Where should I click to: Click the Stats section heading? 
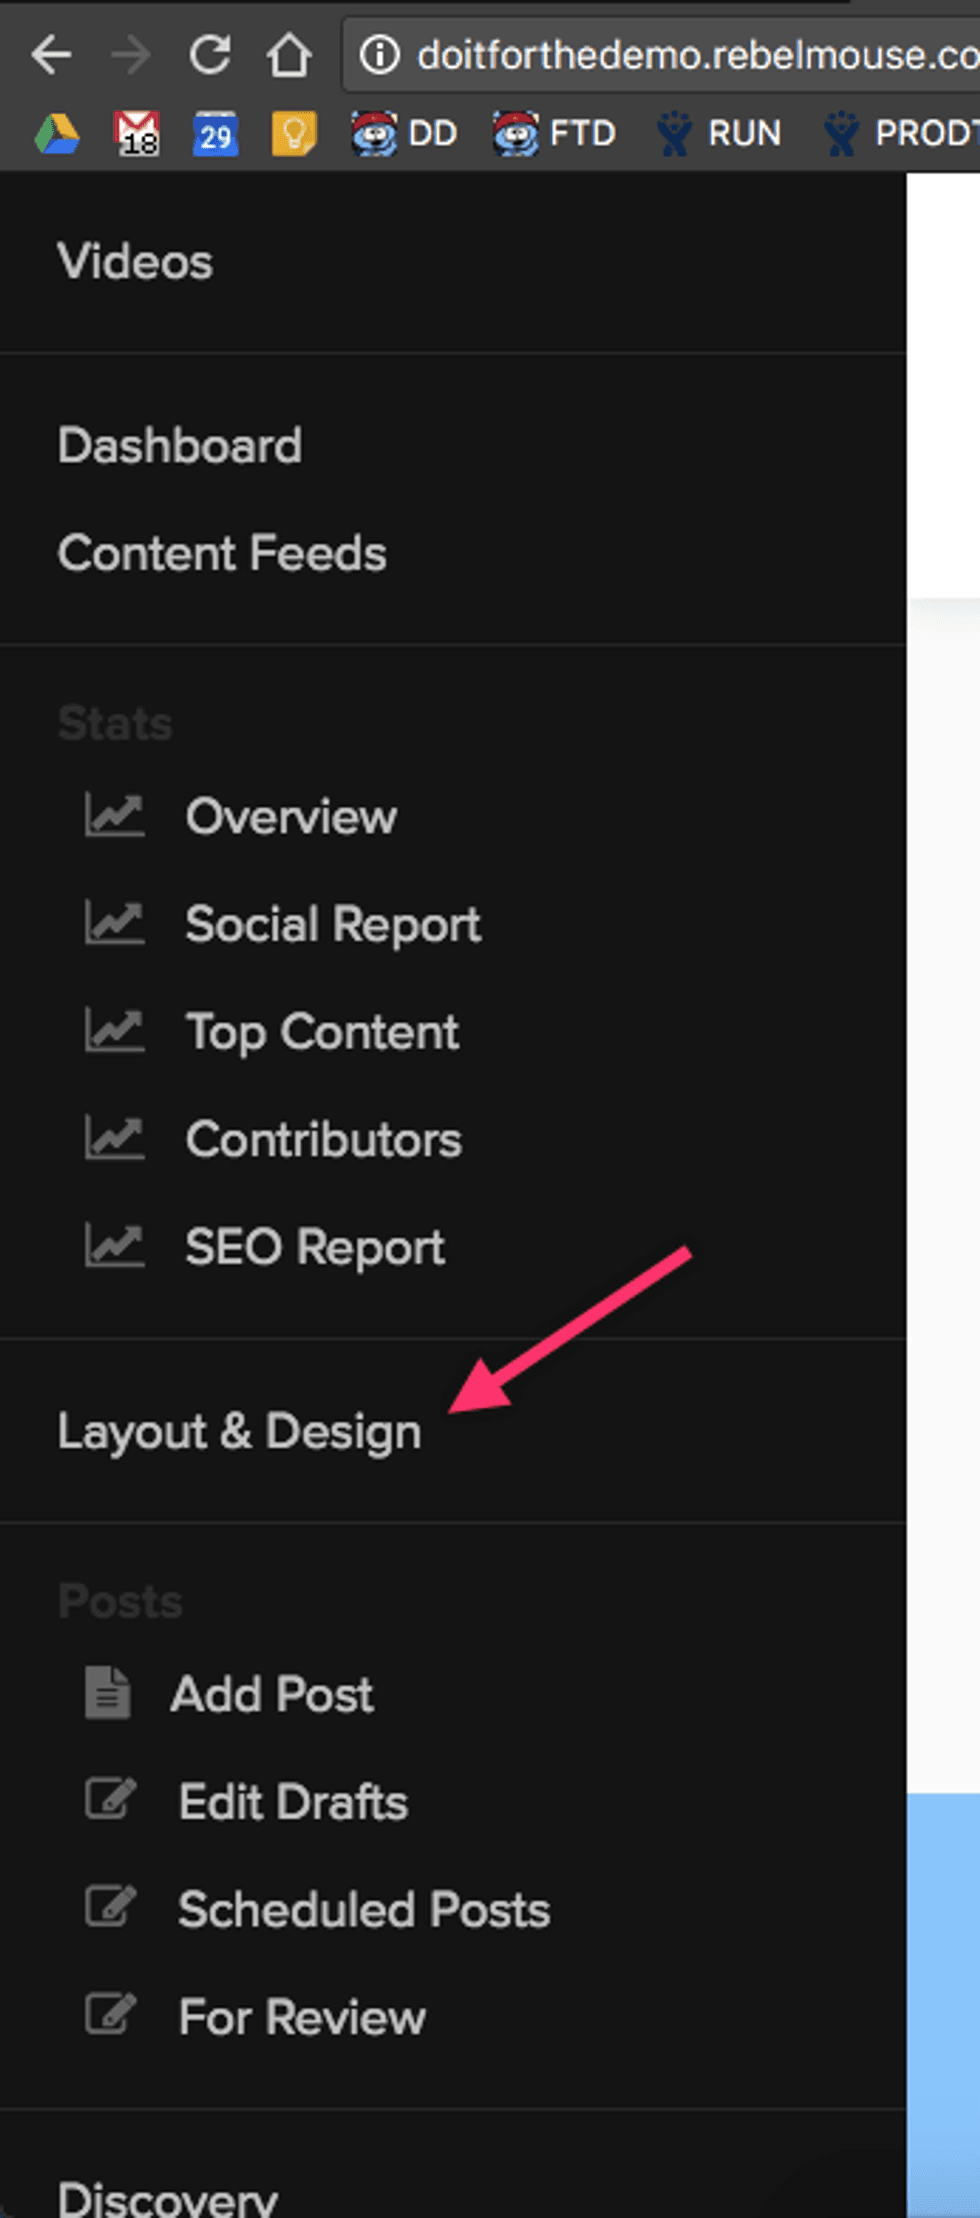pos(115,723)
